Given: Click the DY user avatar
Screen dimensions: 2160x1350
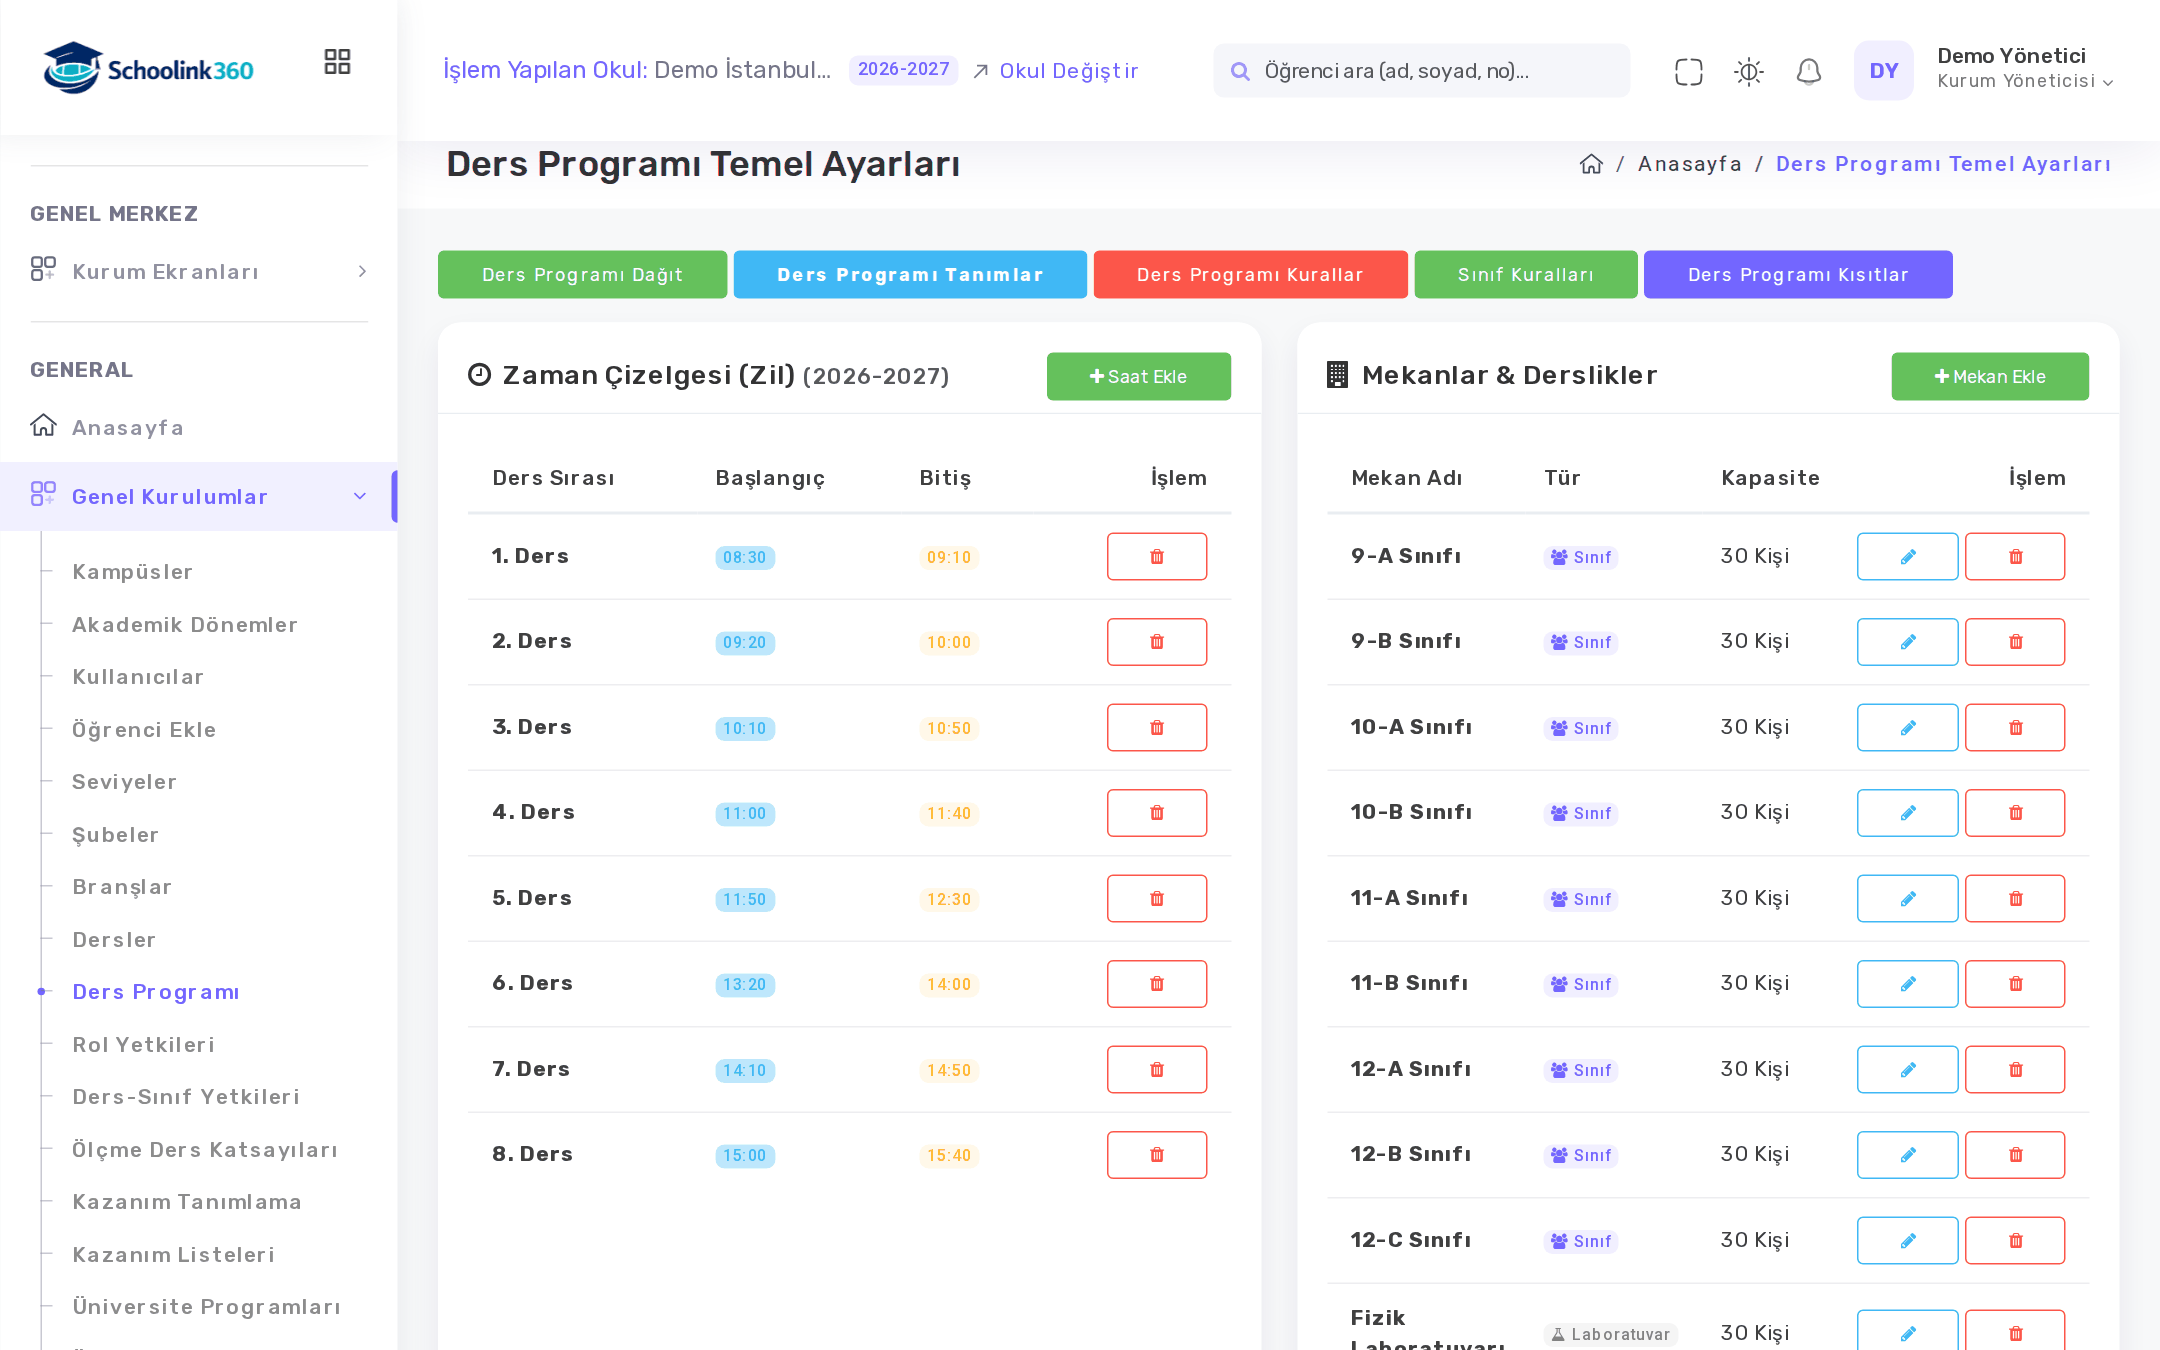Looking at the screenshot, I should click(x=1883, y=71).
